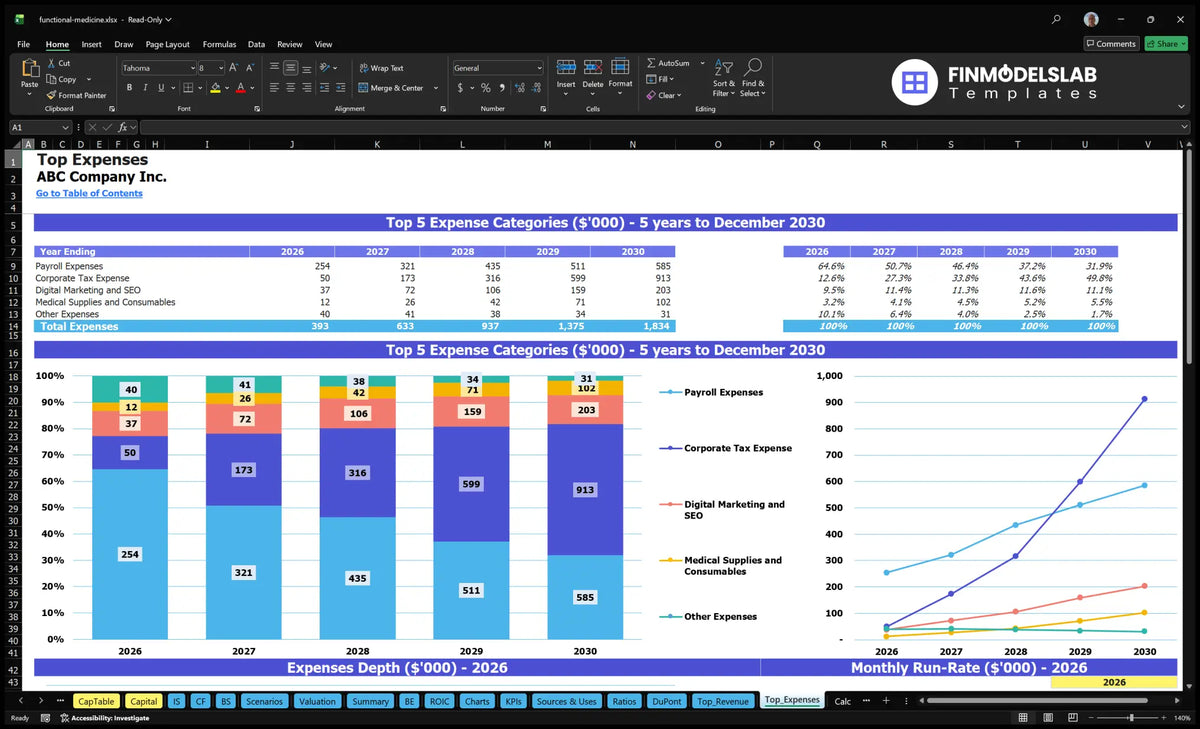Click the Comma Style icon
The image size is (1200, 729).
tap(501, 88)
